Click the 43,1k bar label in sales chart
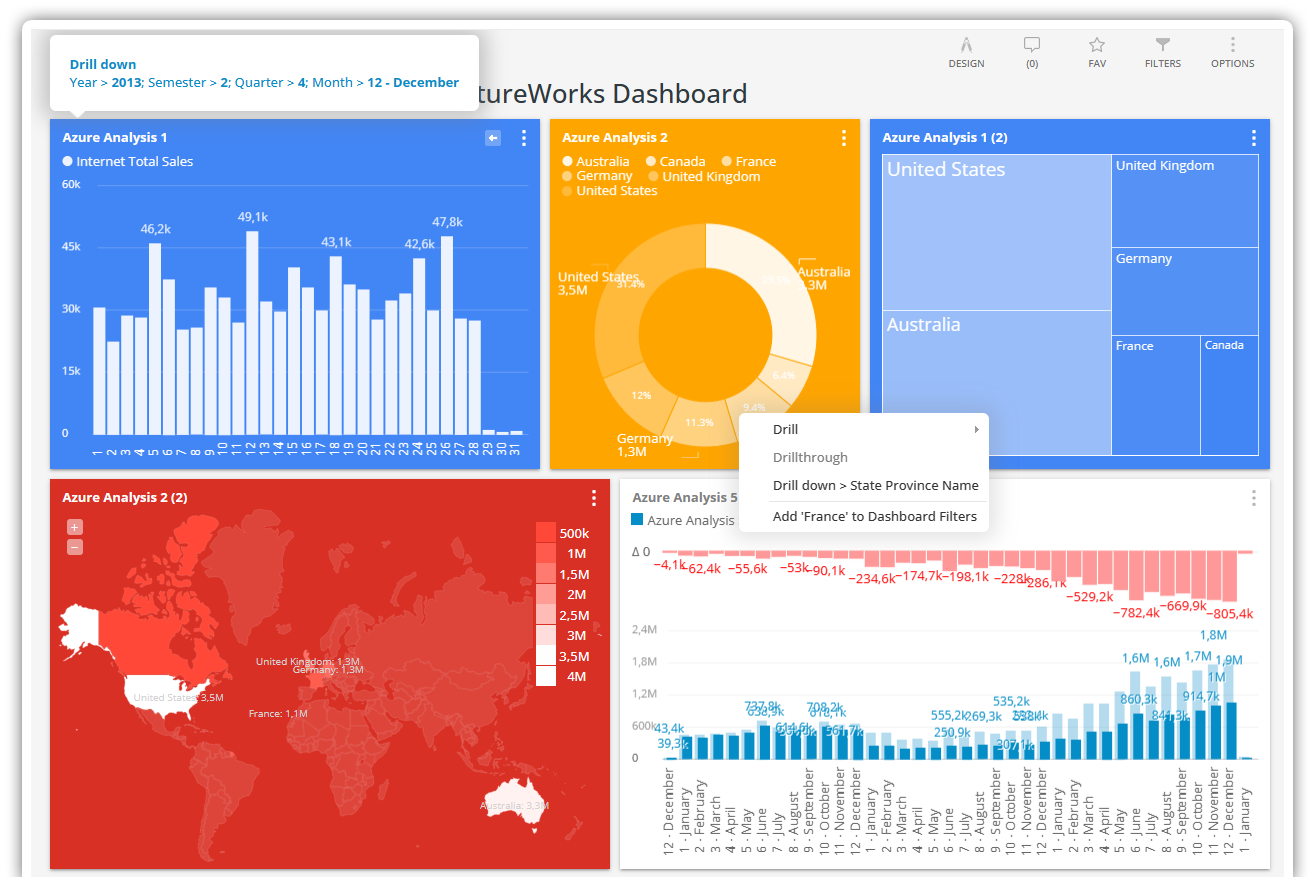This screenshot has width=1315, height=877. coord(336,242)
